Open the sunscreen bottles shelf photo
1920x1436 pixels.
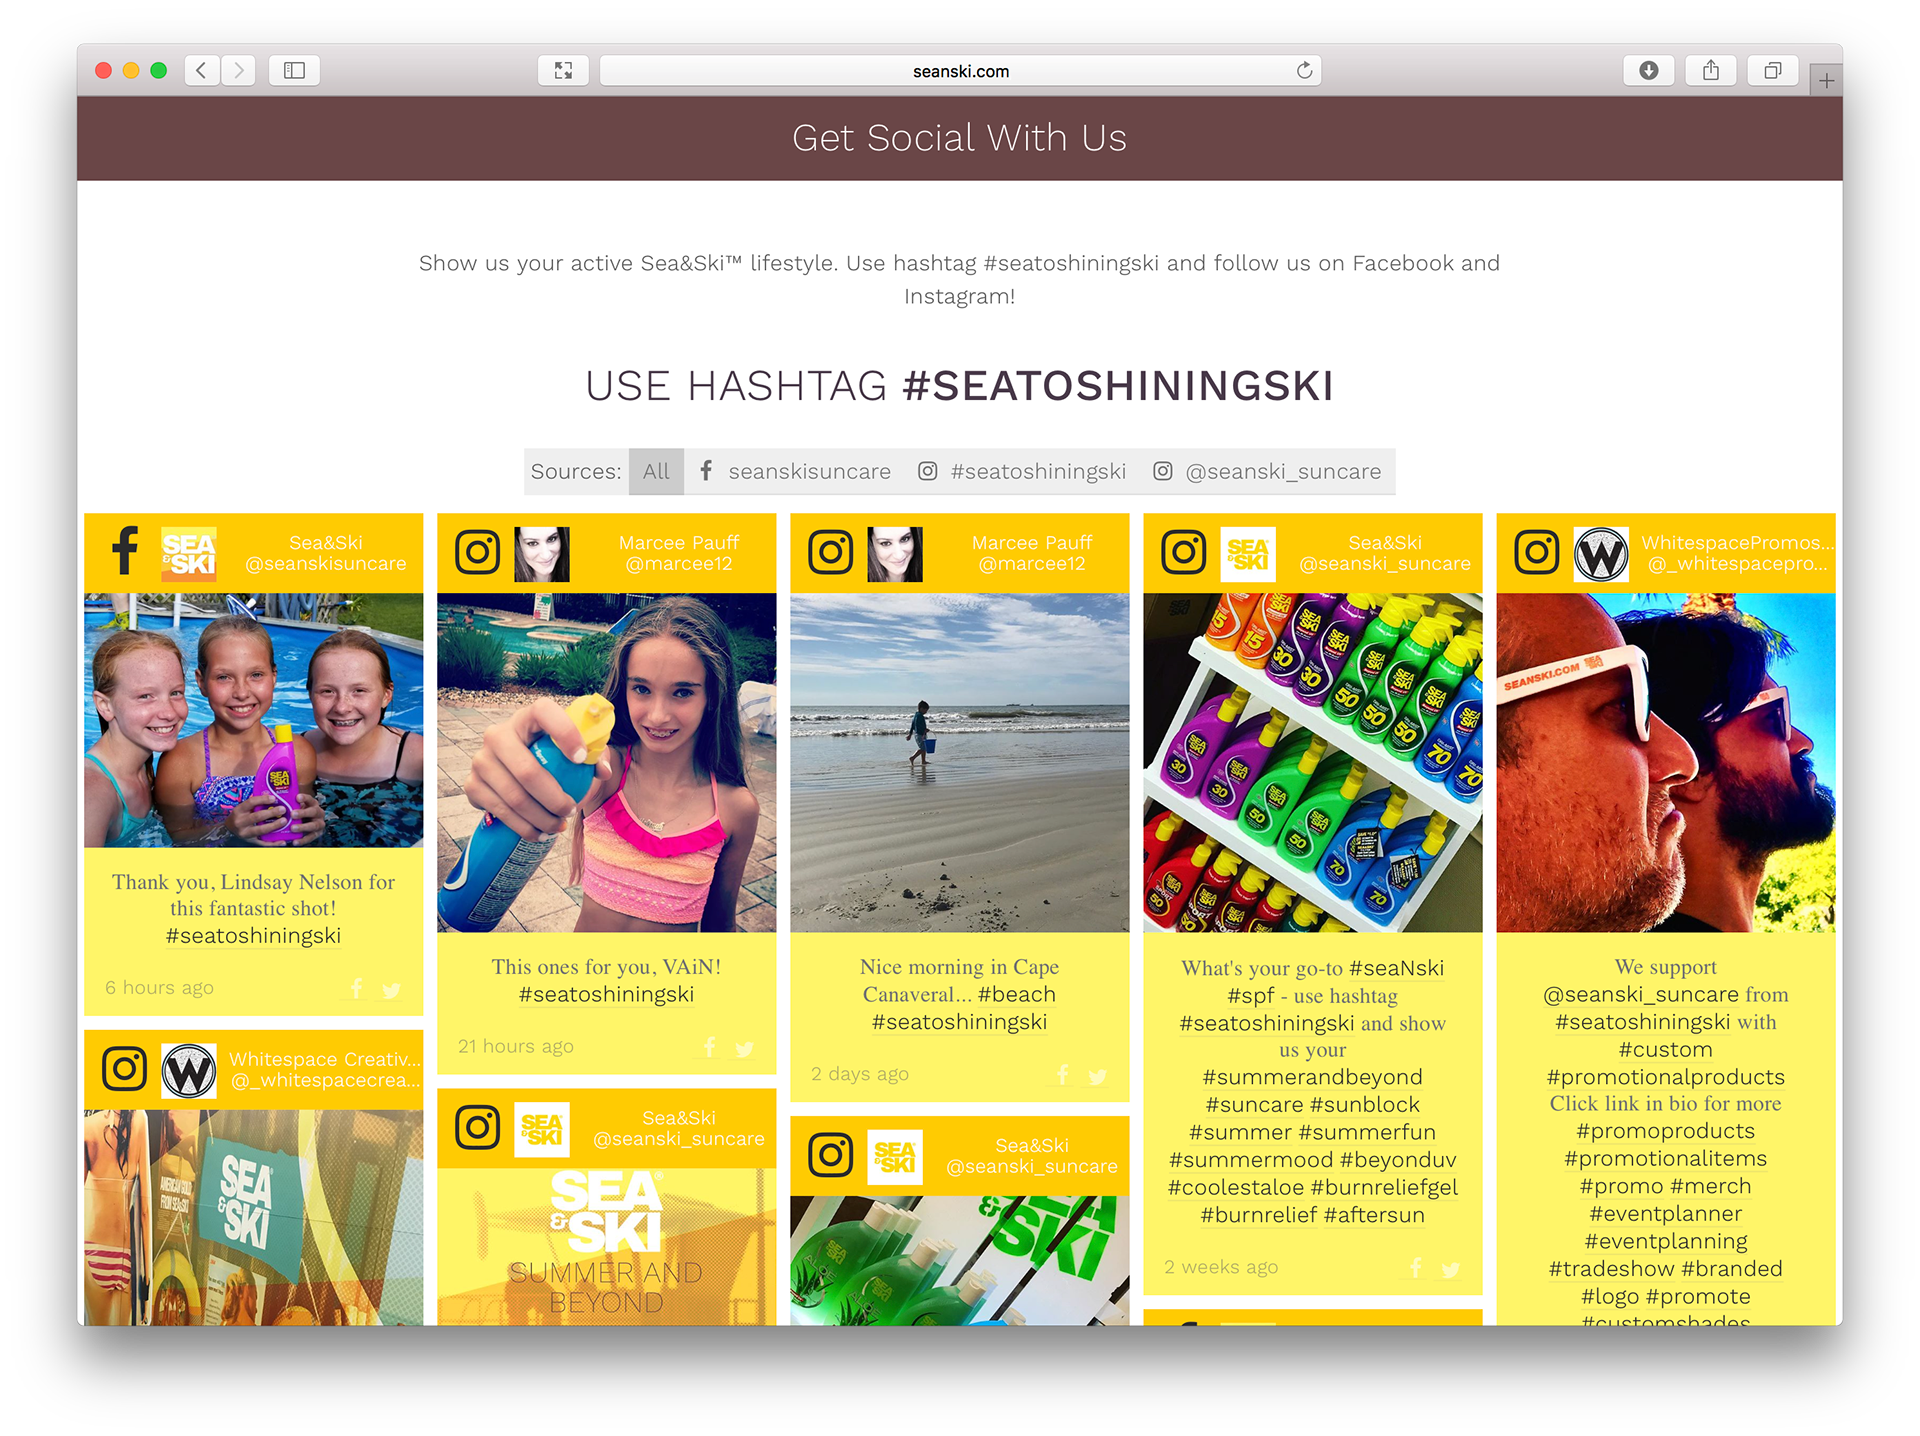pyautogui.click(x=1313, y=762)
